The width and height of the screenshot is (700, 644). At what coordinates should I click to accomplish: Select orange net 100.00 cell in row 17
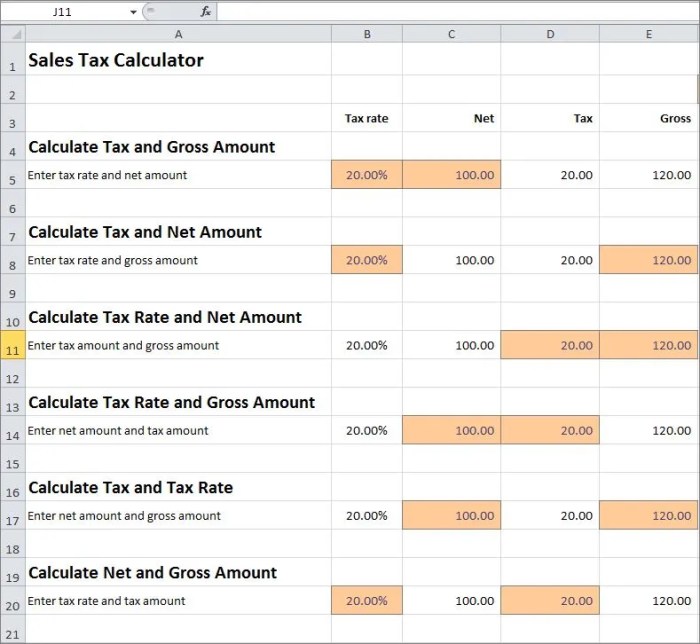point(451,515)
